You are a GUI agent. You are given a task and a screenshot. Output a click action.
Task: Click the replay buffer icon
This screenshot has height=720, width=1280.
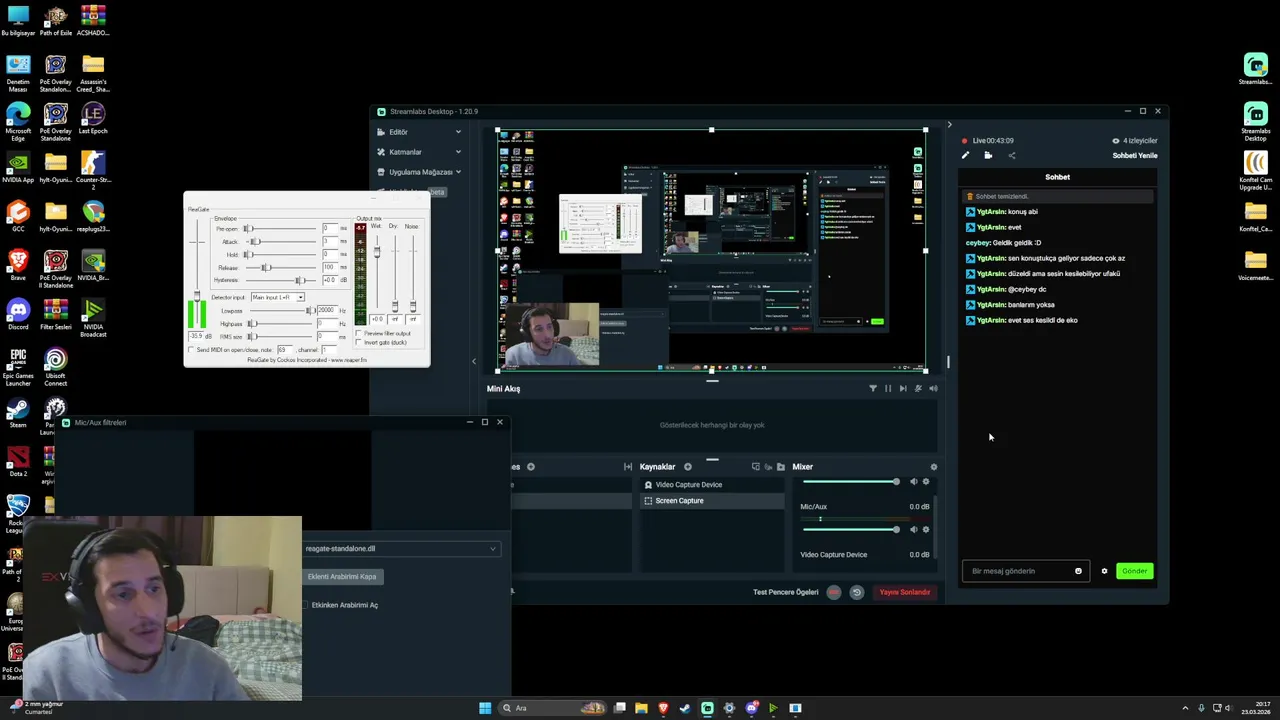pyautogui.click(x=856, y=592)
